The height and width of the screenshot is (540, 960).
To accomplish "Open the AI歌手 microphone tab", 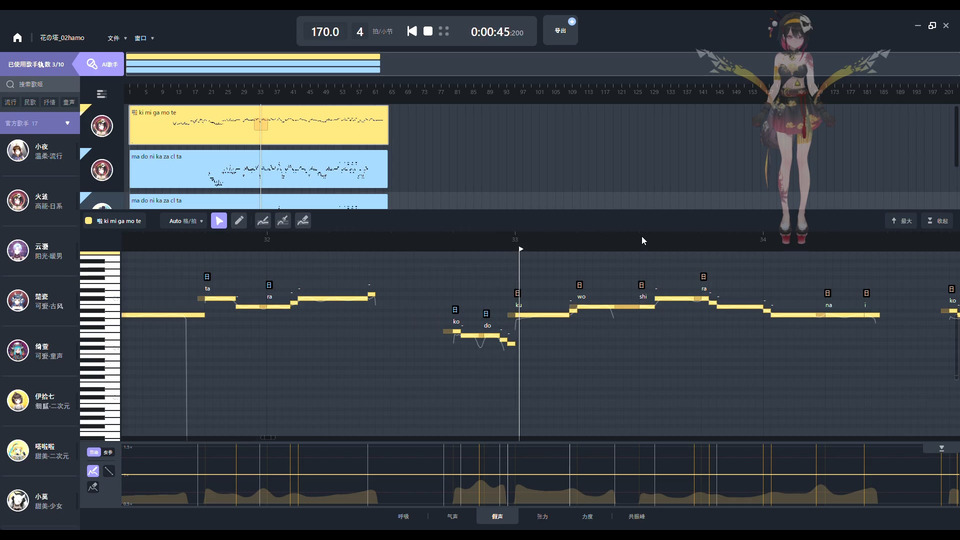I will click(x=102, y=64).
